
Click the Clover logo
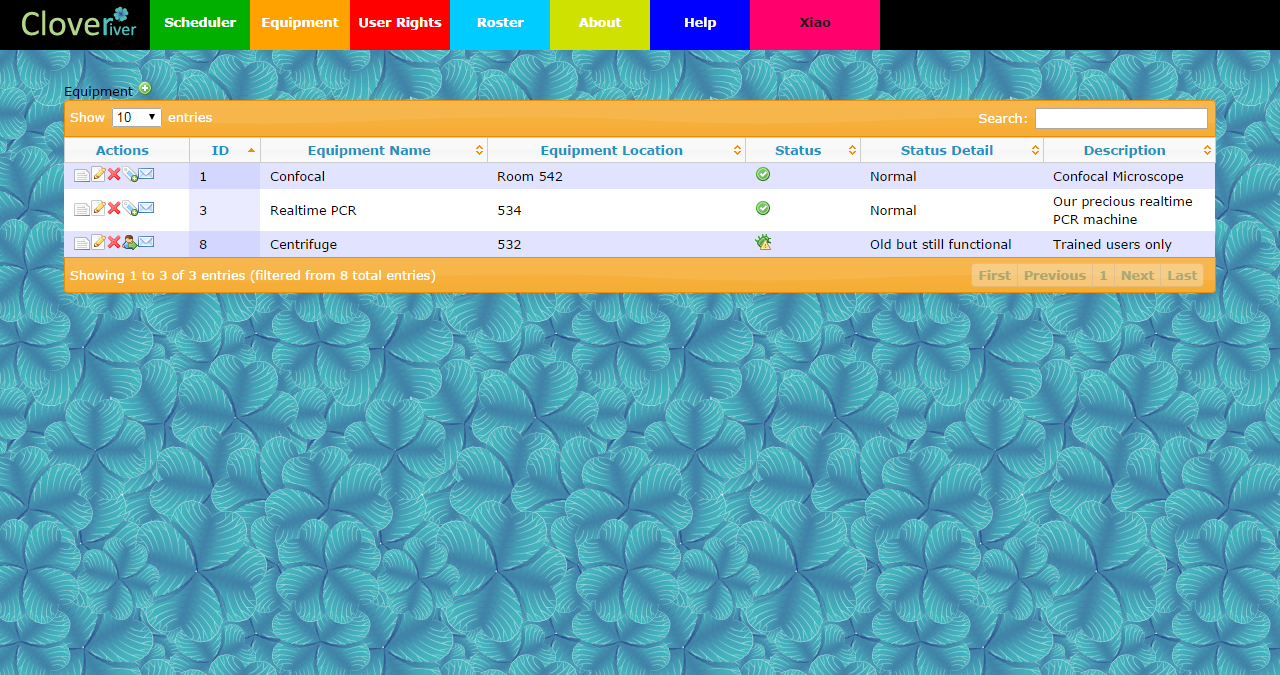(x=78, y=24)
